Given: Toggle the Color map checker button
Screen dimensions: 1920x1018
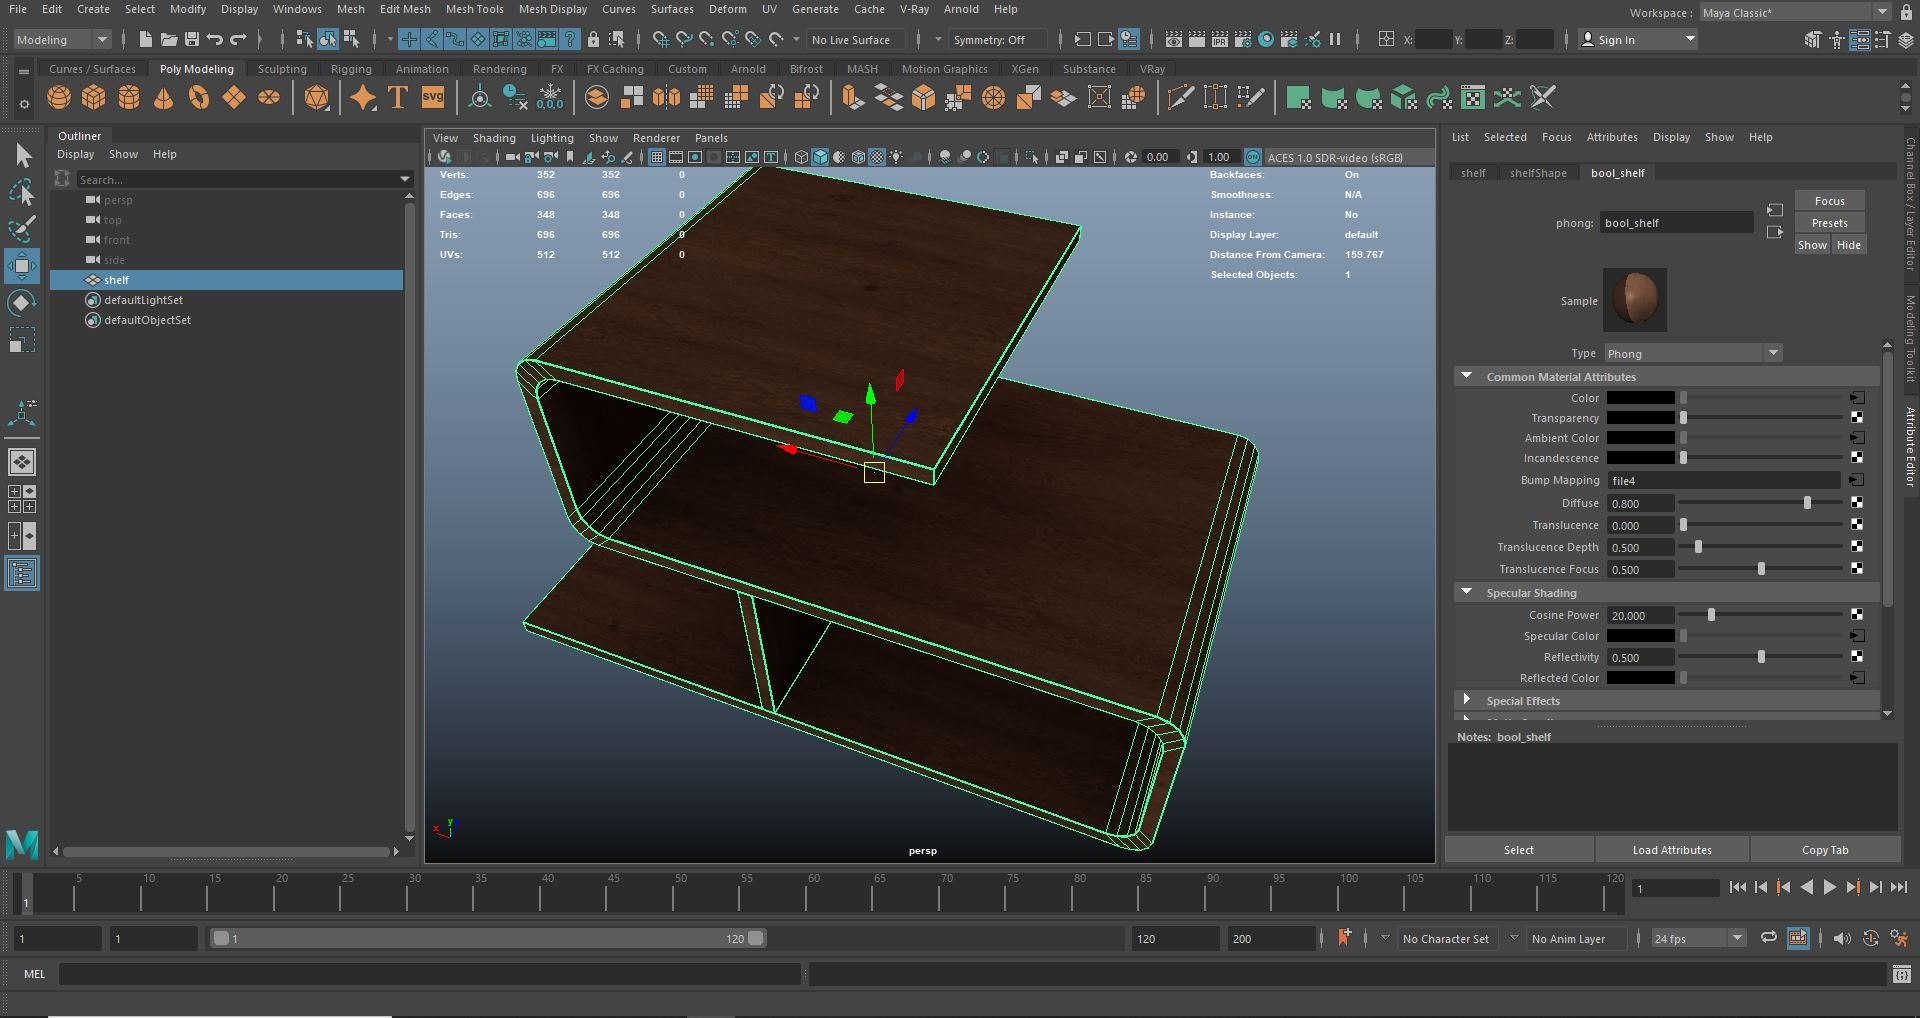Looking at the screenshot, I should pyautogui.click(x=1857, y=398).
